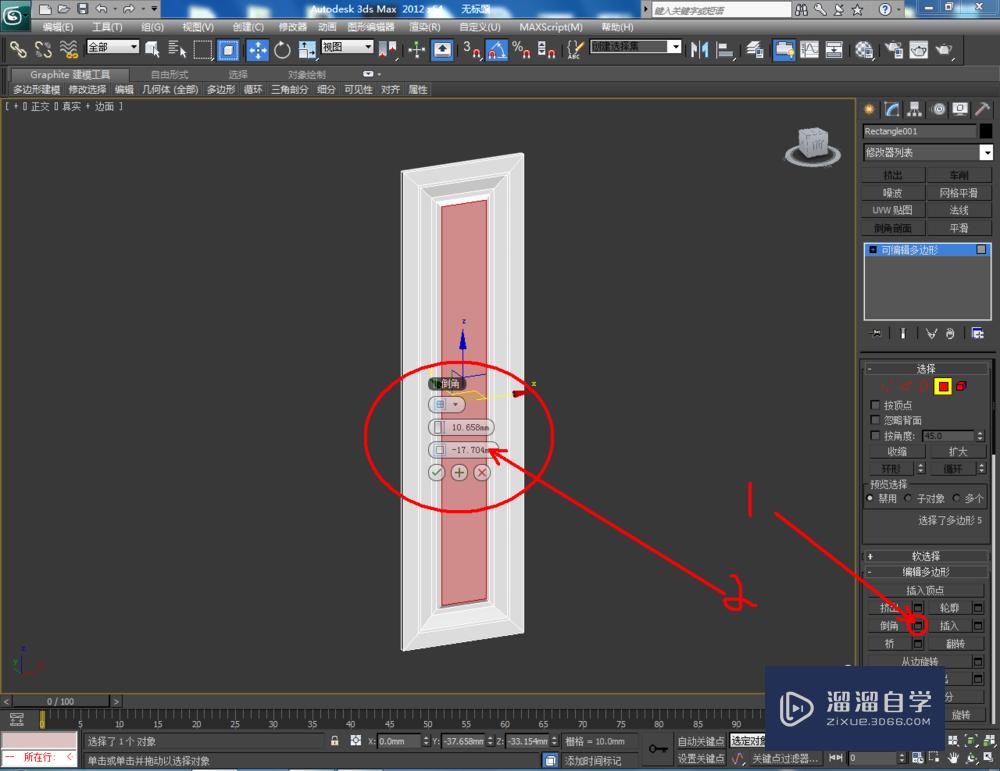
Task: Click the Align tool icon
Action: (x=724, y=49)
